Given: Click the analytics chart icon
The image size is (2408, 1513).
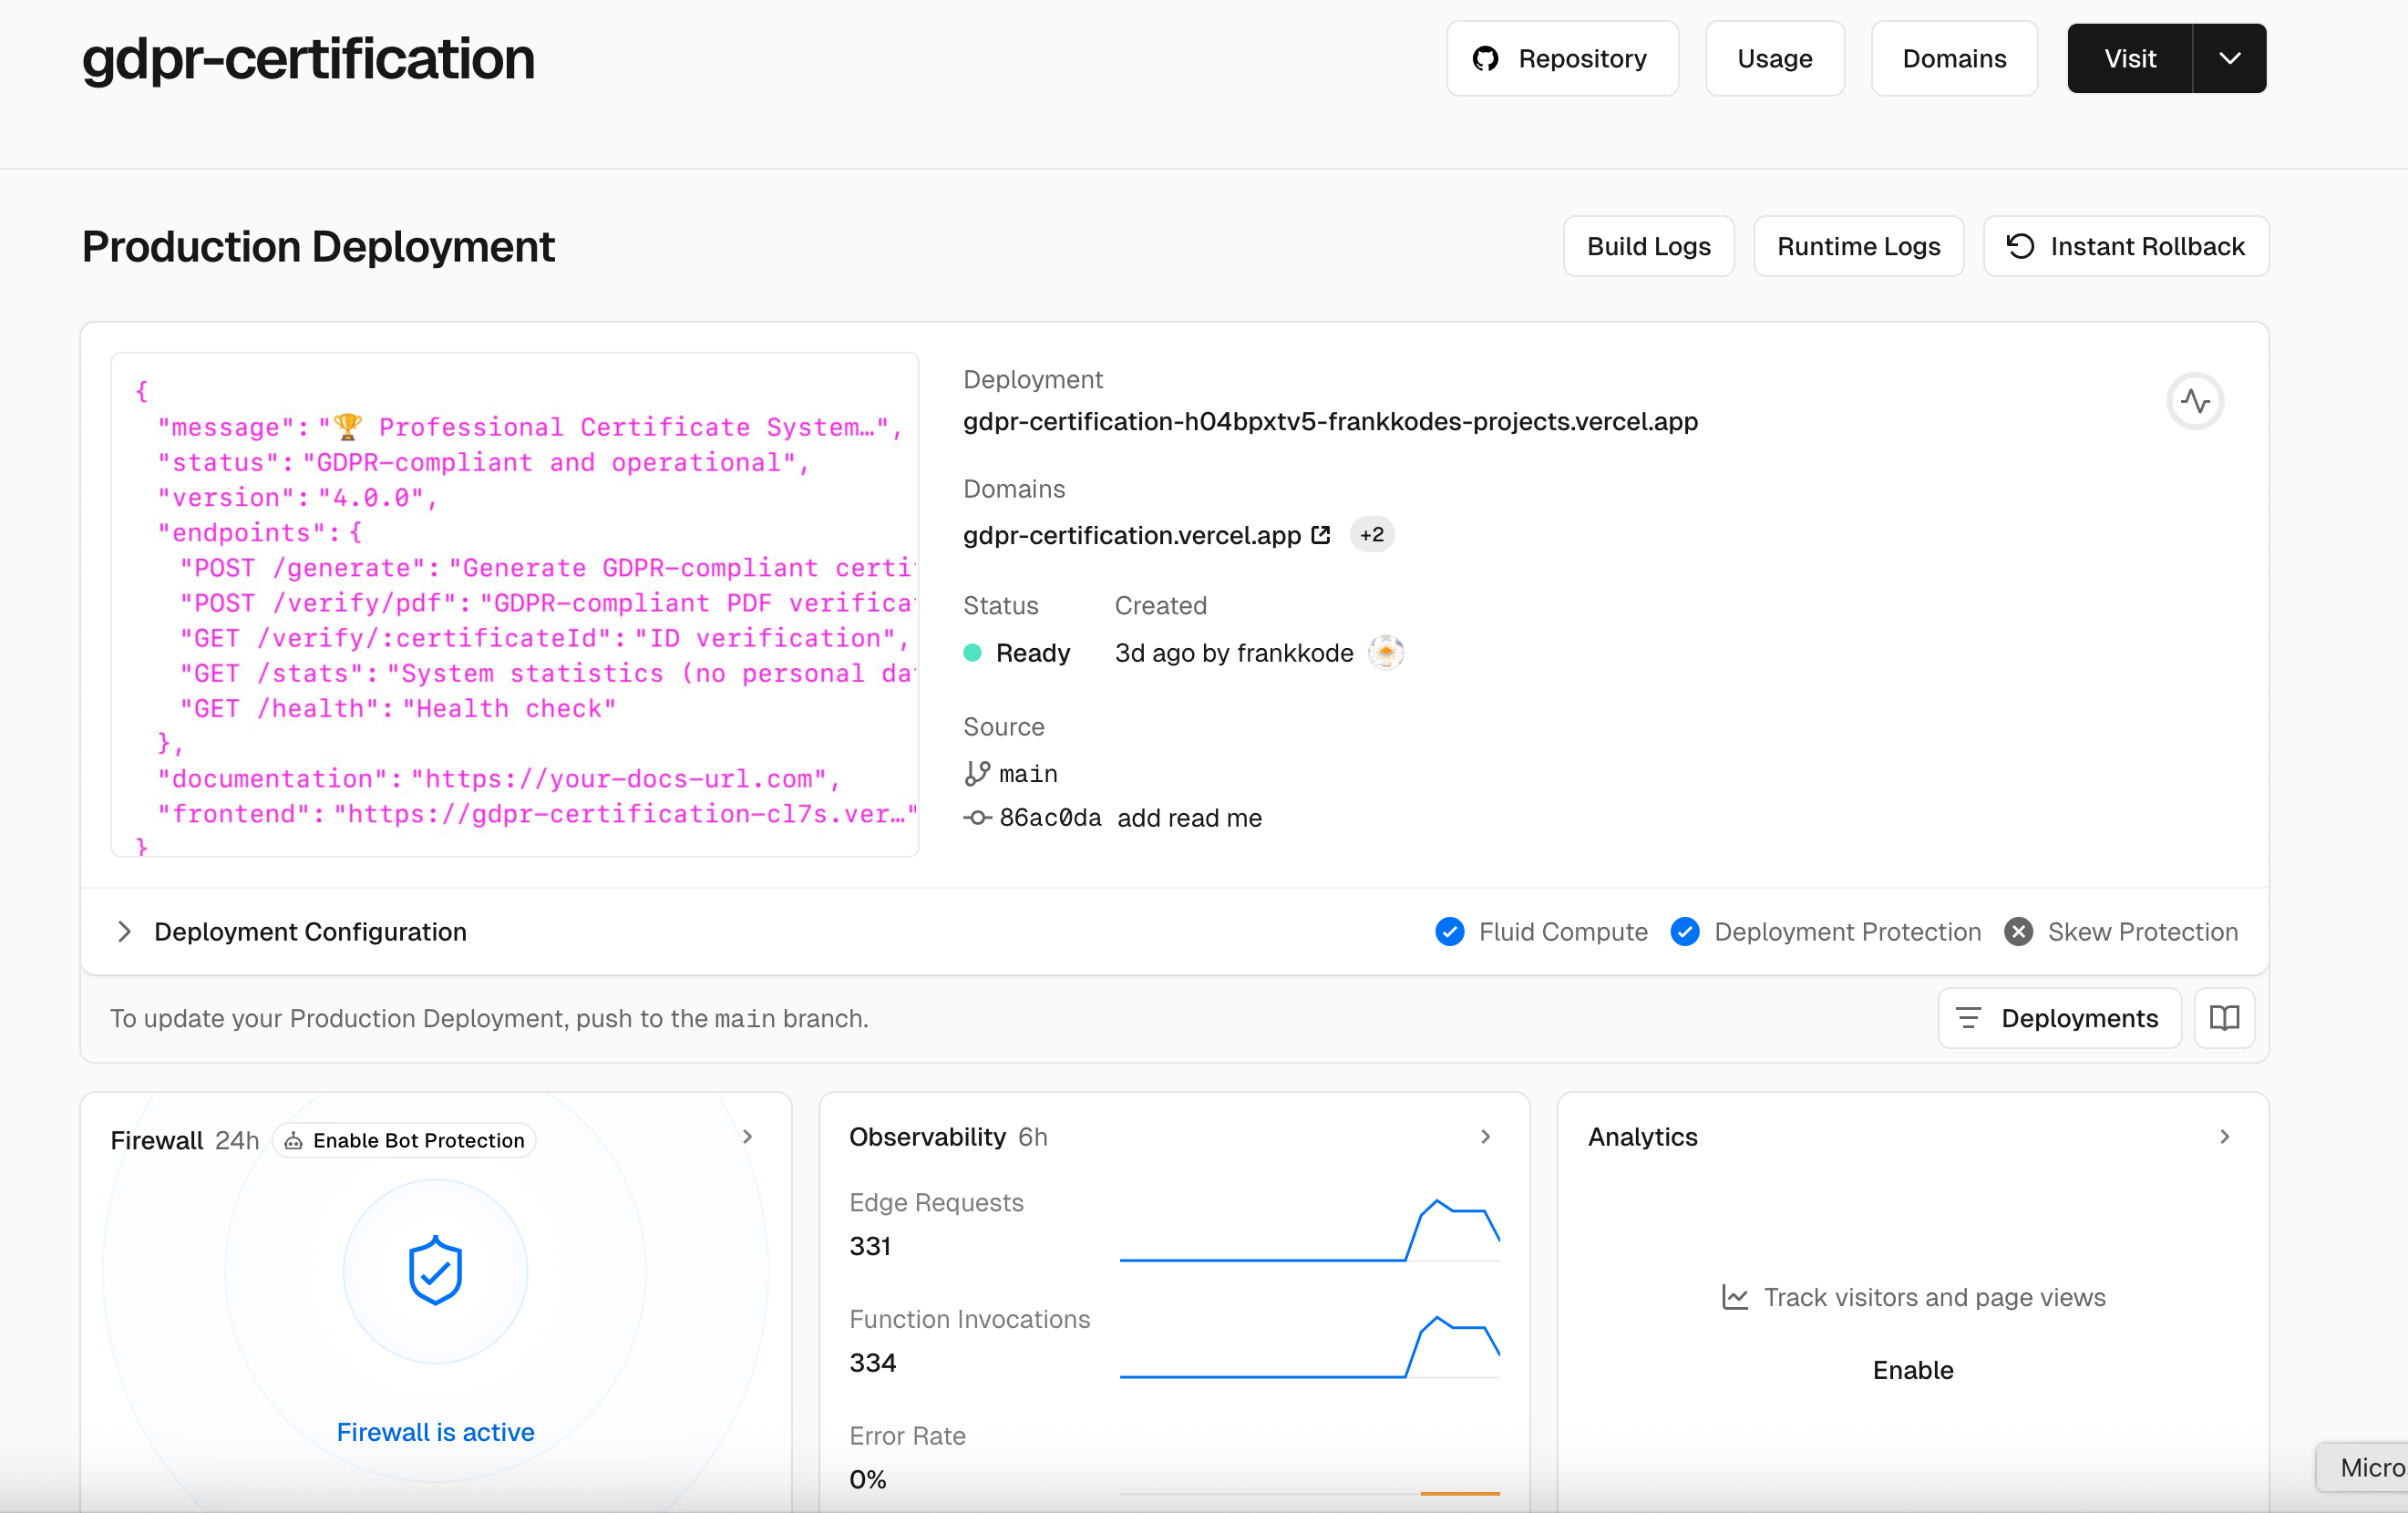Looking at the screenshot, I should click(x=1735, y=1297).
